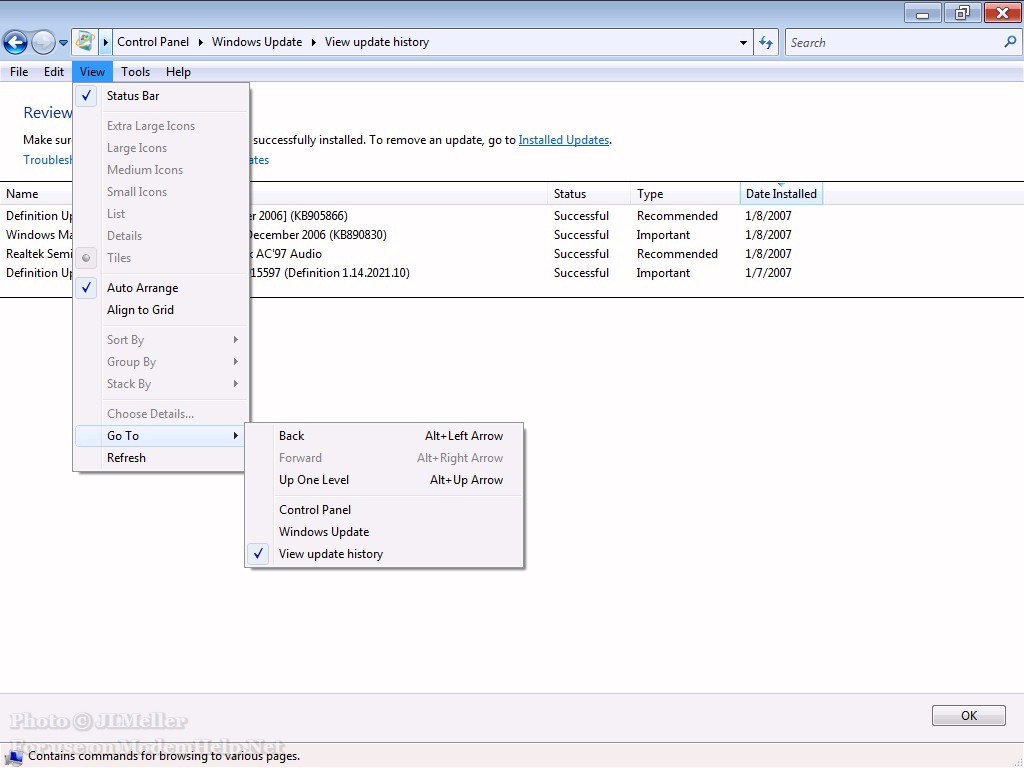Click the Installed Updates link
The width and height of the screenshot is (1024, 768).
[563, 140]
